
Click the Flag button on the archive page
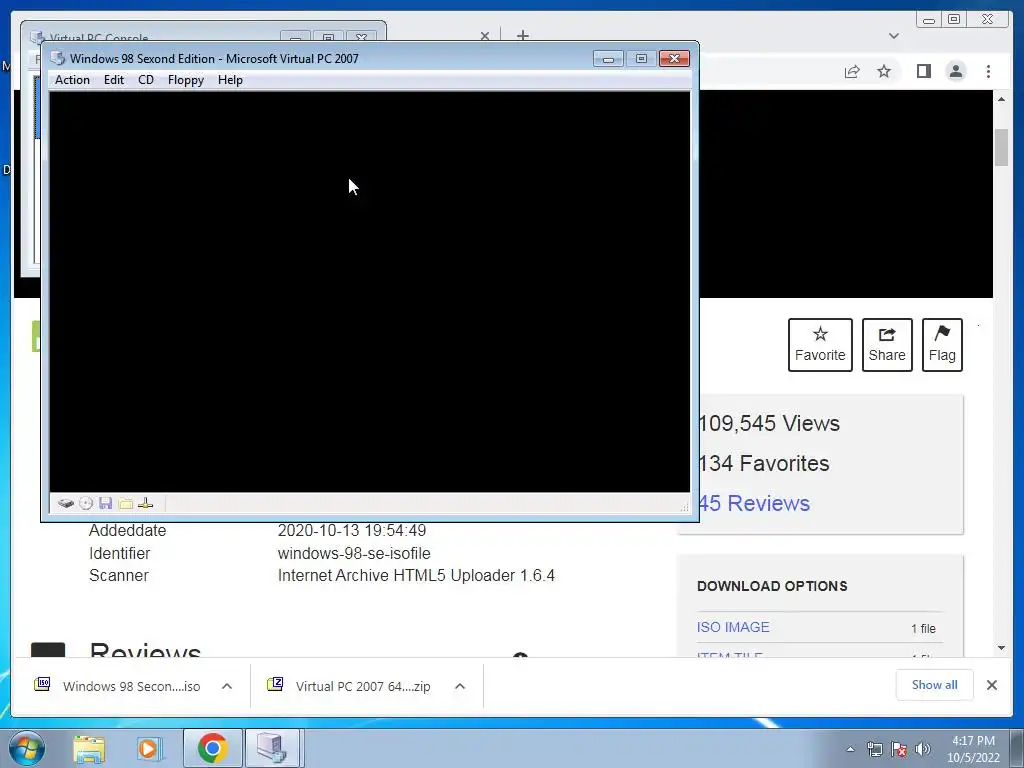942,345
